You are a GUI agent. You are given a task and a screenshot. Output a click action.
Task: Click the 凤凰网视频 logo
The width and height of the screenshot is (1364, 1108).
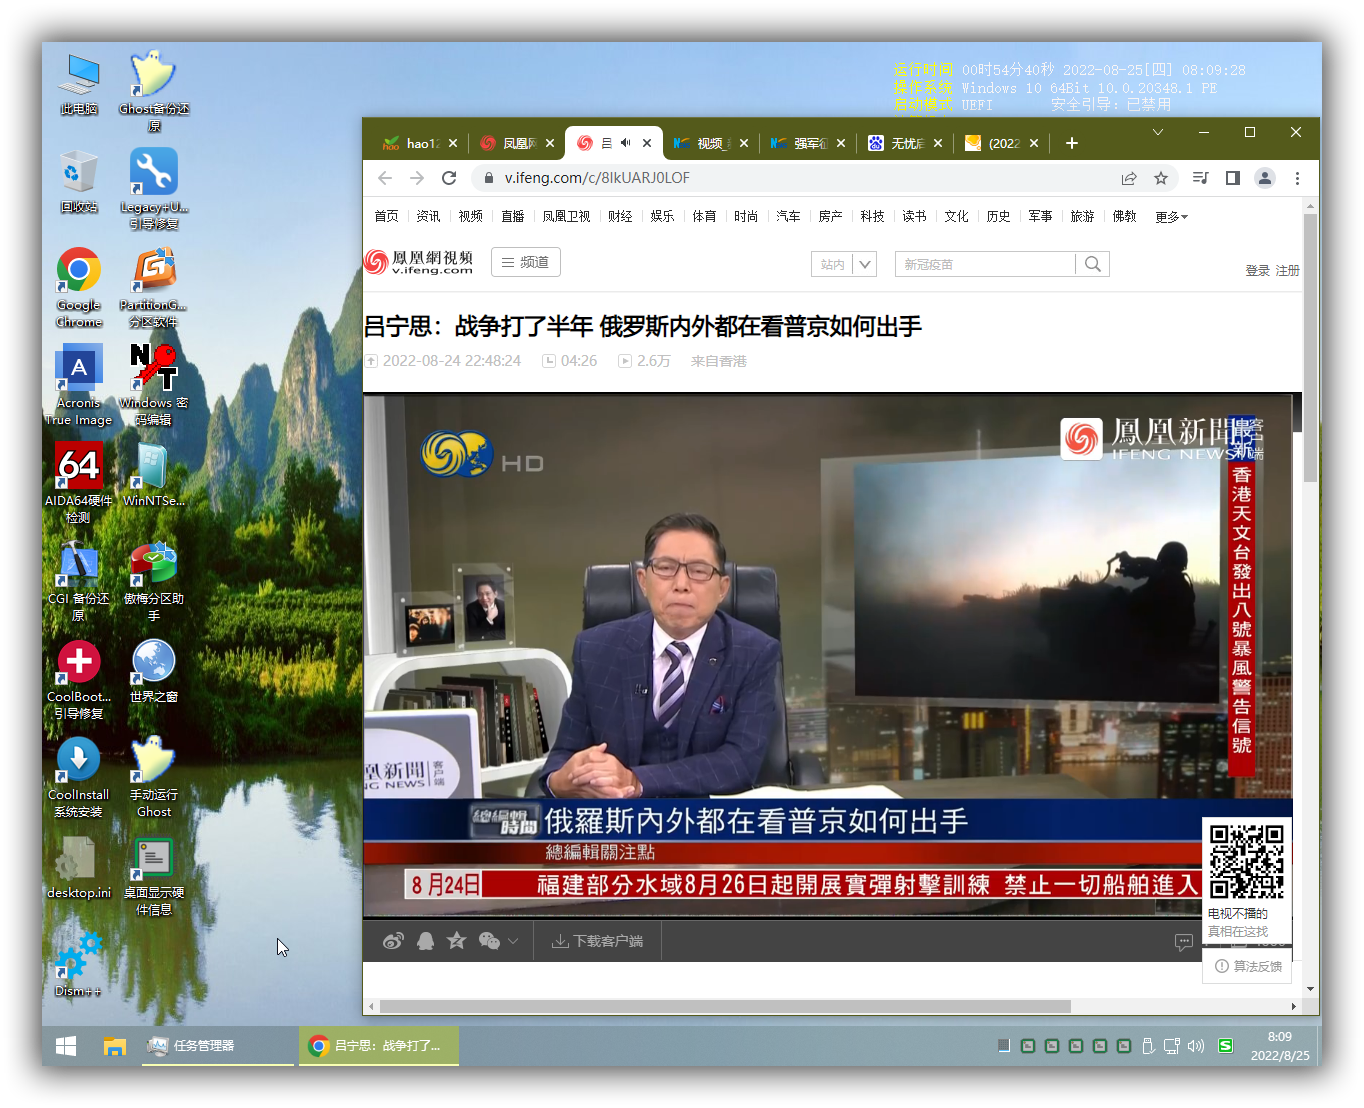419,262
